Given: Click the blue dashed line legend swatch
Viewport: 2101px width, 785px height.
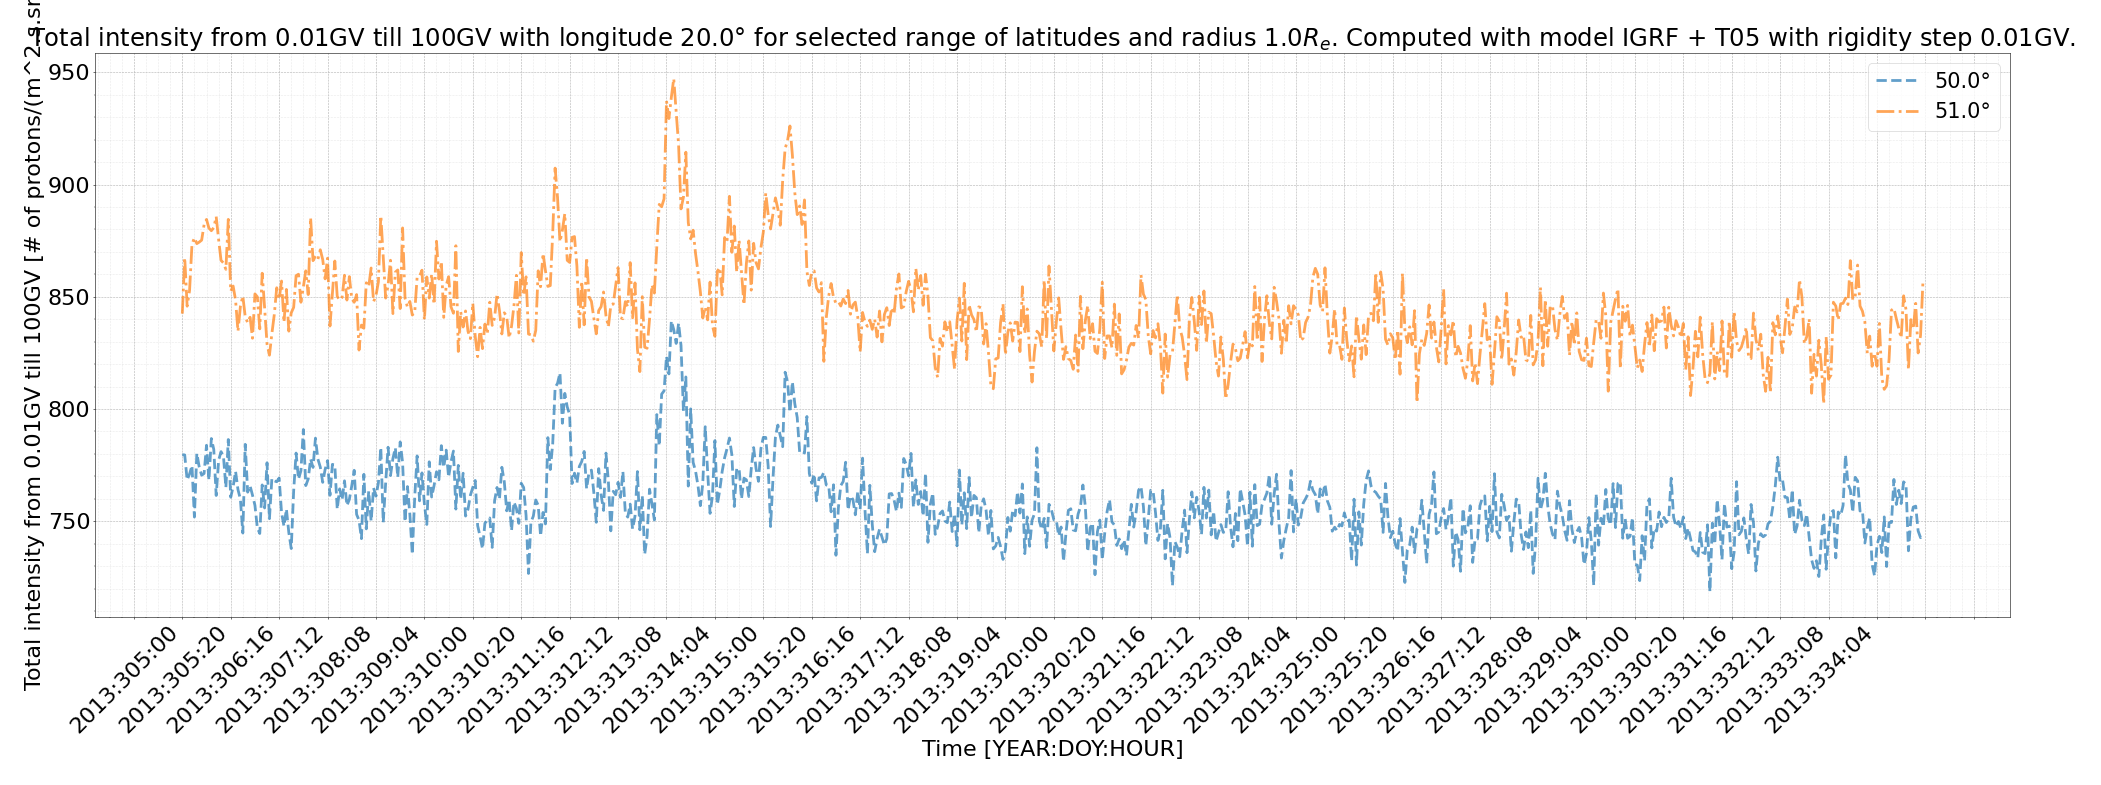Looking at the screenshot, I should pyautogui.click(x=1895, y=81).
